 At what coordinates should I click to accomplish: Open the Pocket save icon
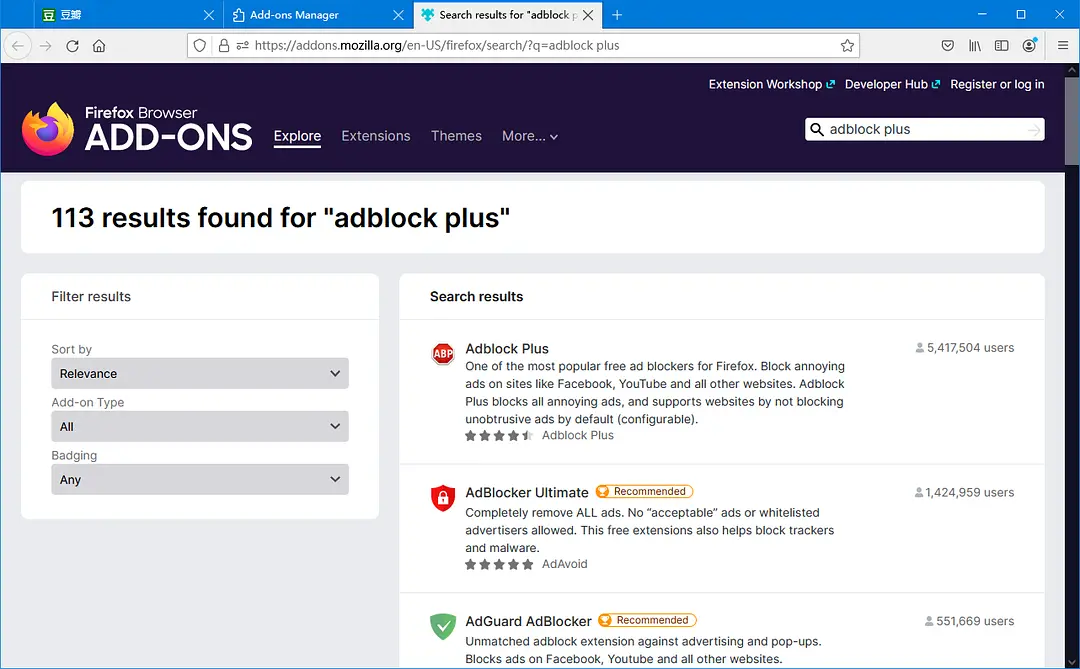947,46
